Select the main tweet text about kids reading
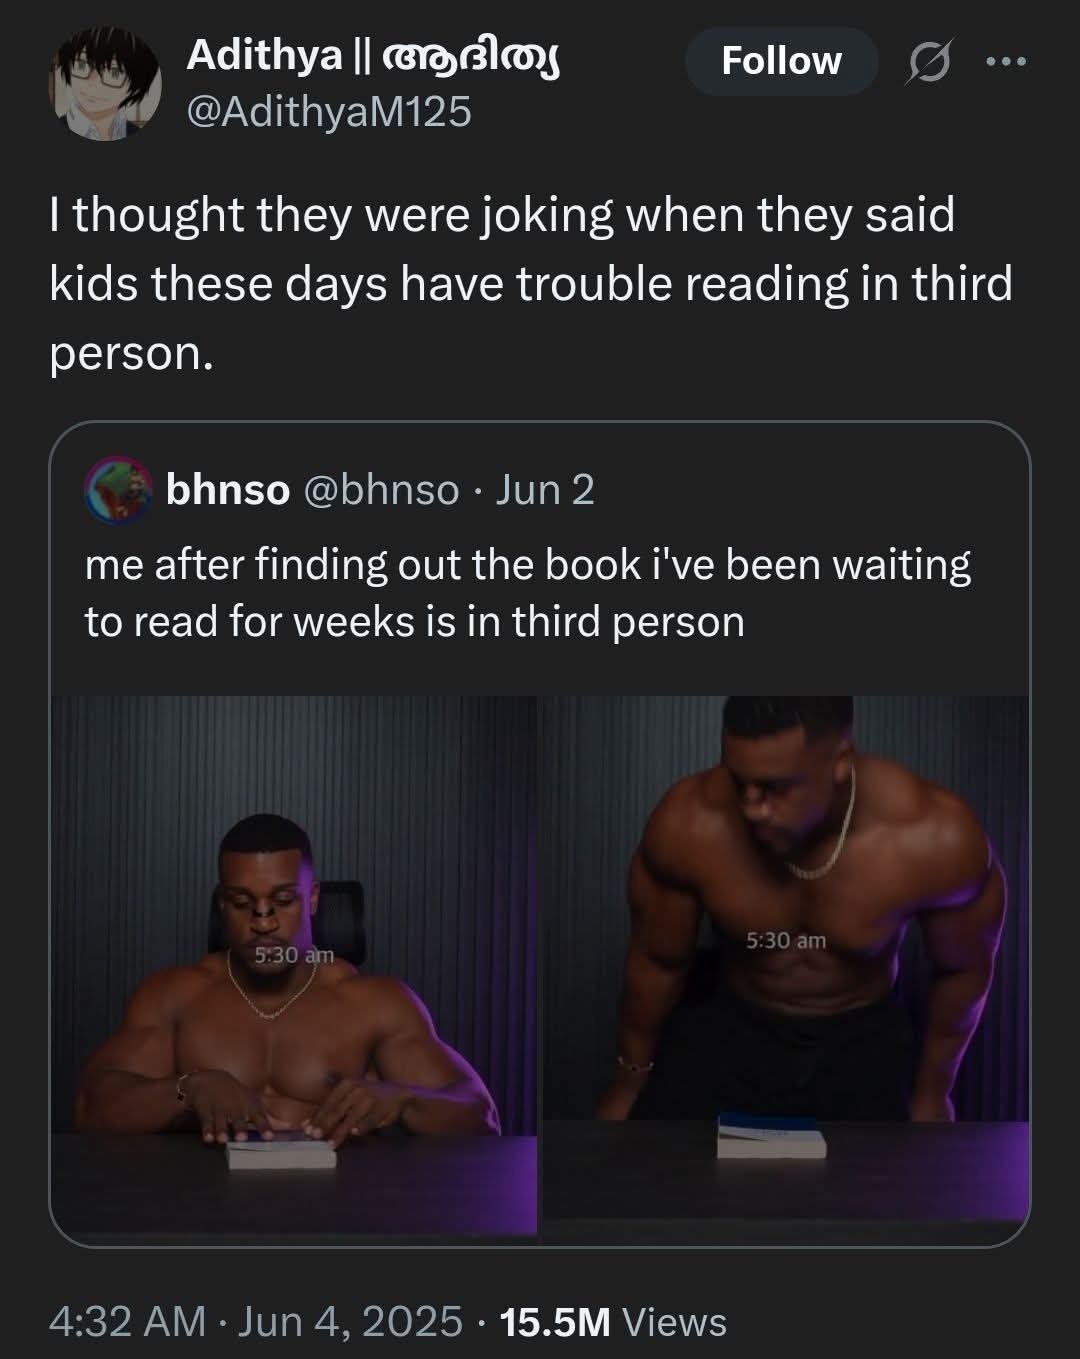Viewport: 1080px width, 1359px height. point(531,284)
